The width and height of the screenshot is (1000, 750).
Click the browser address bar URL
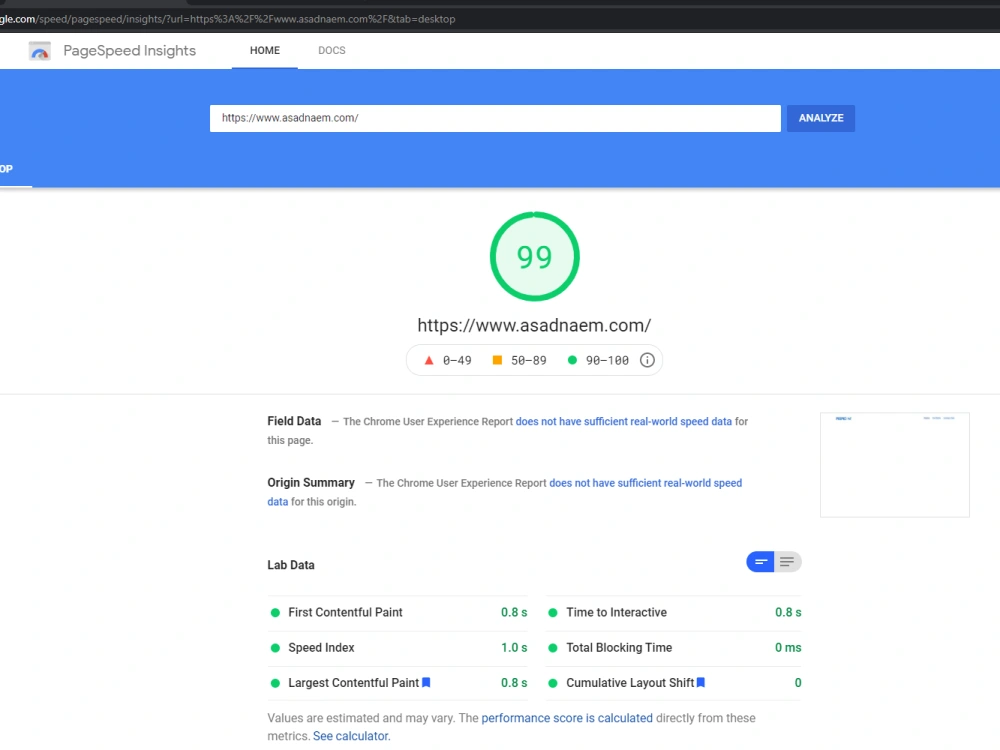click(x=228, y=19)
